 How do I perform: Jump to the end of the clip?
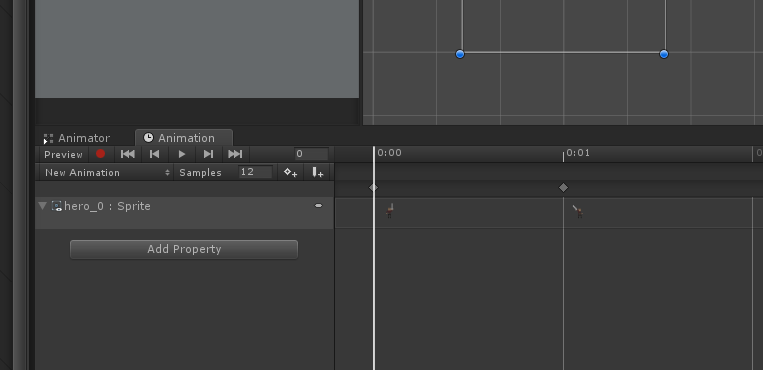pyautogui.click(x=235, y=154)
